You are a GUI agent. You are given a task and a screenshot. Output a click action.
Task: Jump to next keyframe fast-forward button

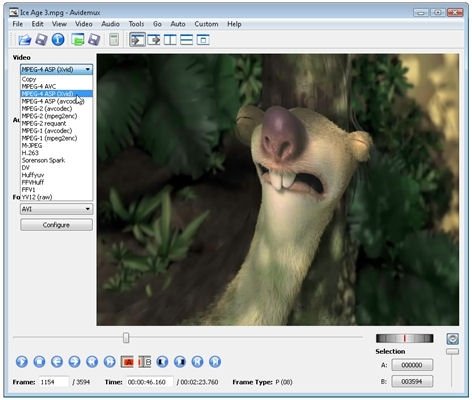coord(110,362)
